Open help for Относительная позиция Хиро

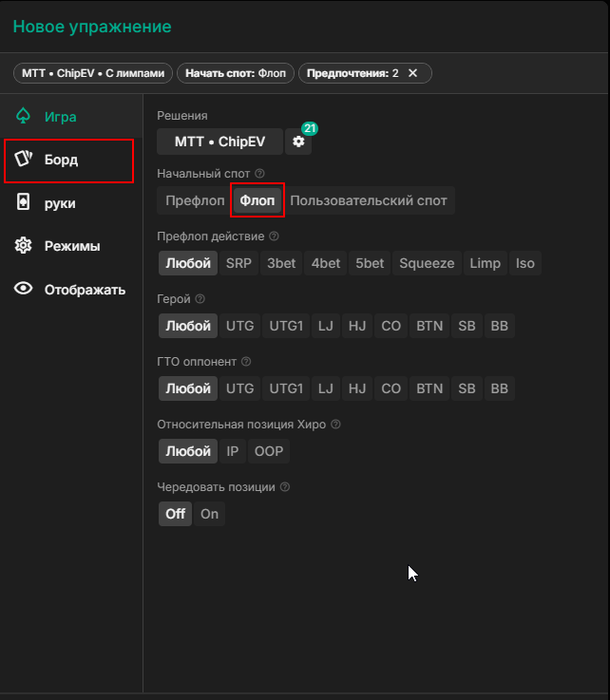pos(336,424)
